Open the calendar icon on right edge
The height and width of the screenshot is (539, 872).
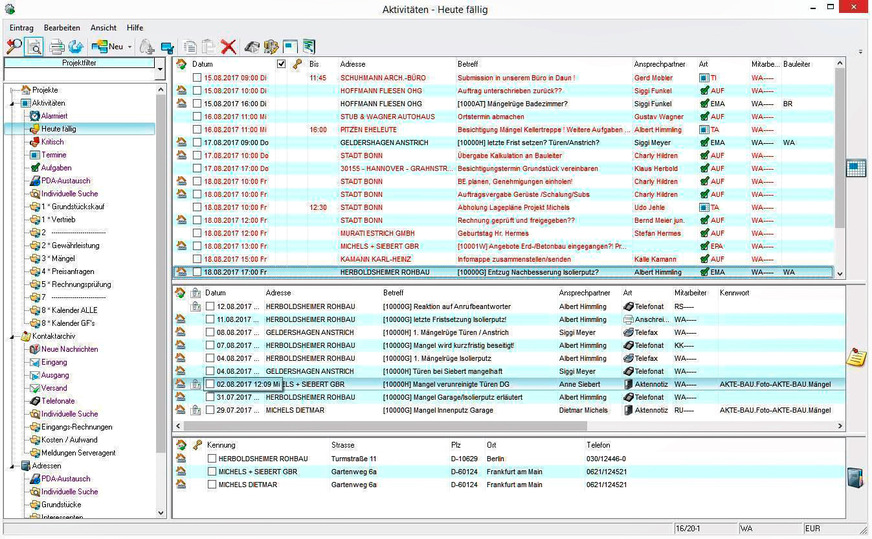(x=855, y=168)
